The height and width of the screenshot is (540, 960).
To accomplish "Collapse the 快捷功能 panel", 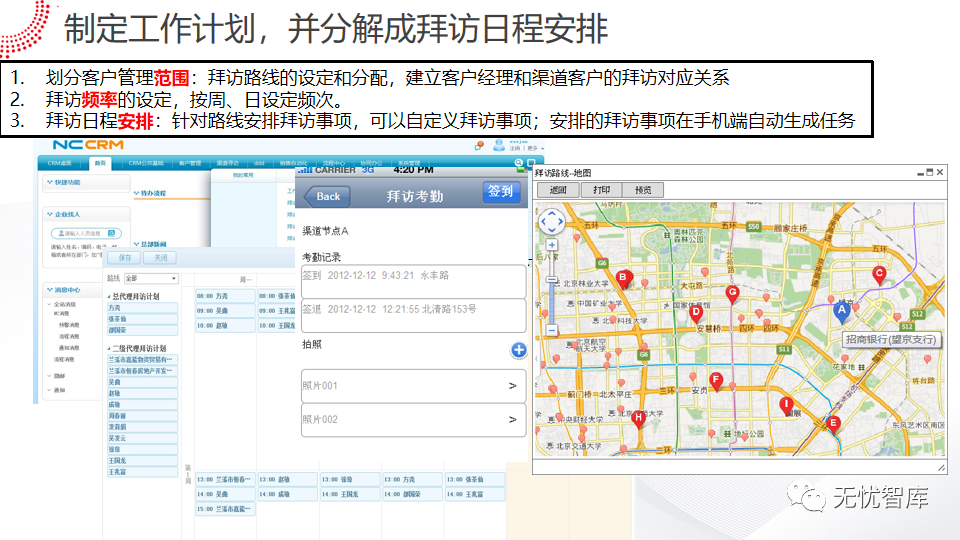I will pyautogui.click(x=50, y=182).
